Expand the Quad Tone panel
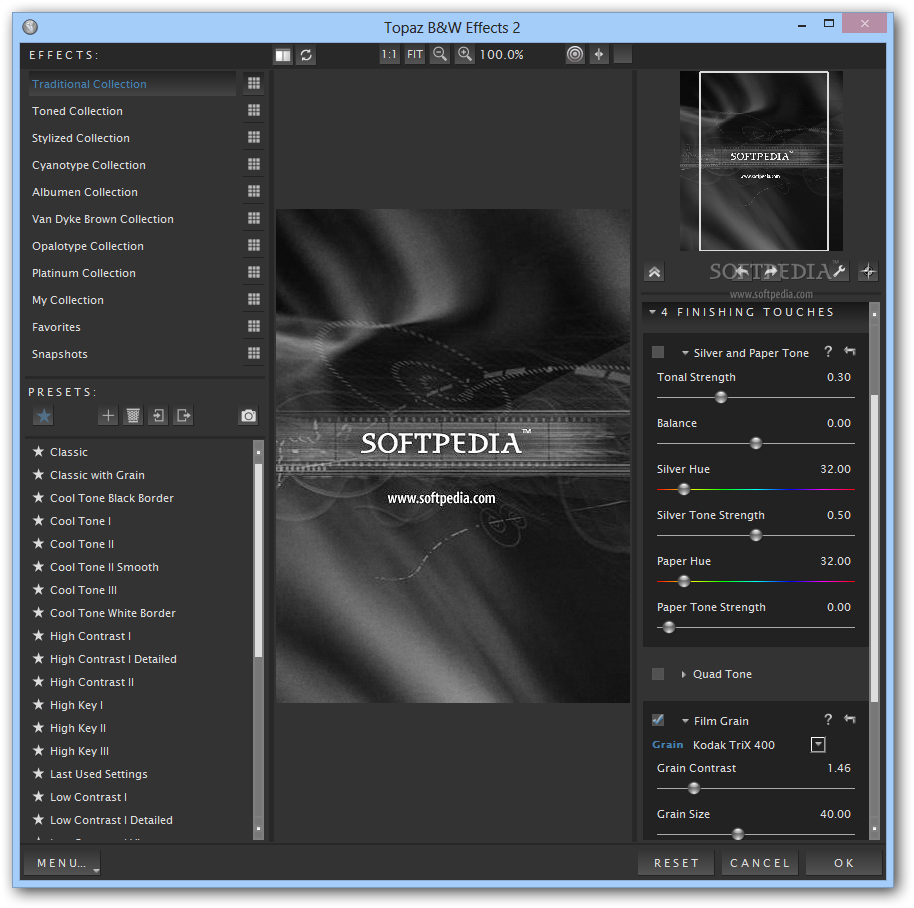 [x=684, y=674]
